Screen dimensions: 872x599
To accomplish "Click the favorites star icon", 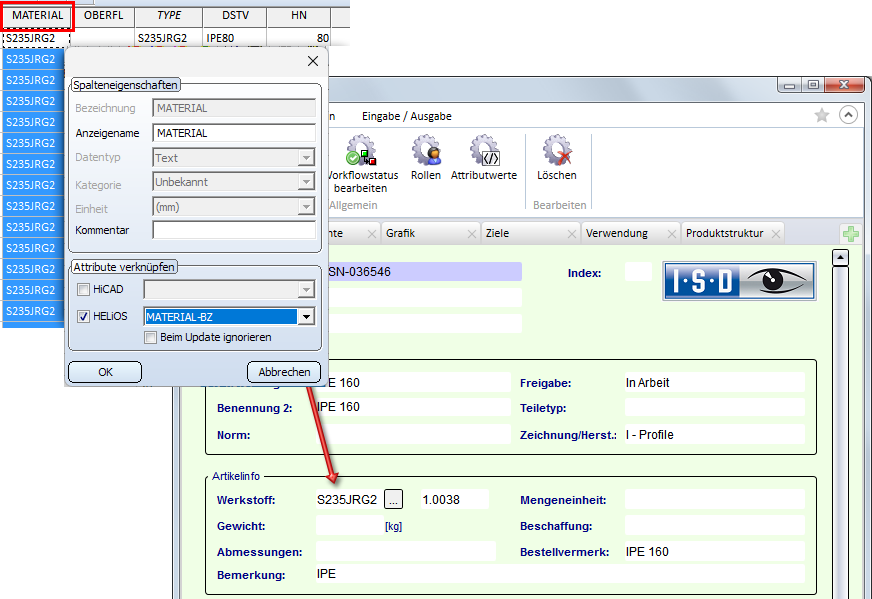I will (822, 115).
